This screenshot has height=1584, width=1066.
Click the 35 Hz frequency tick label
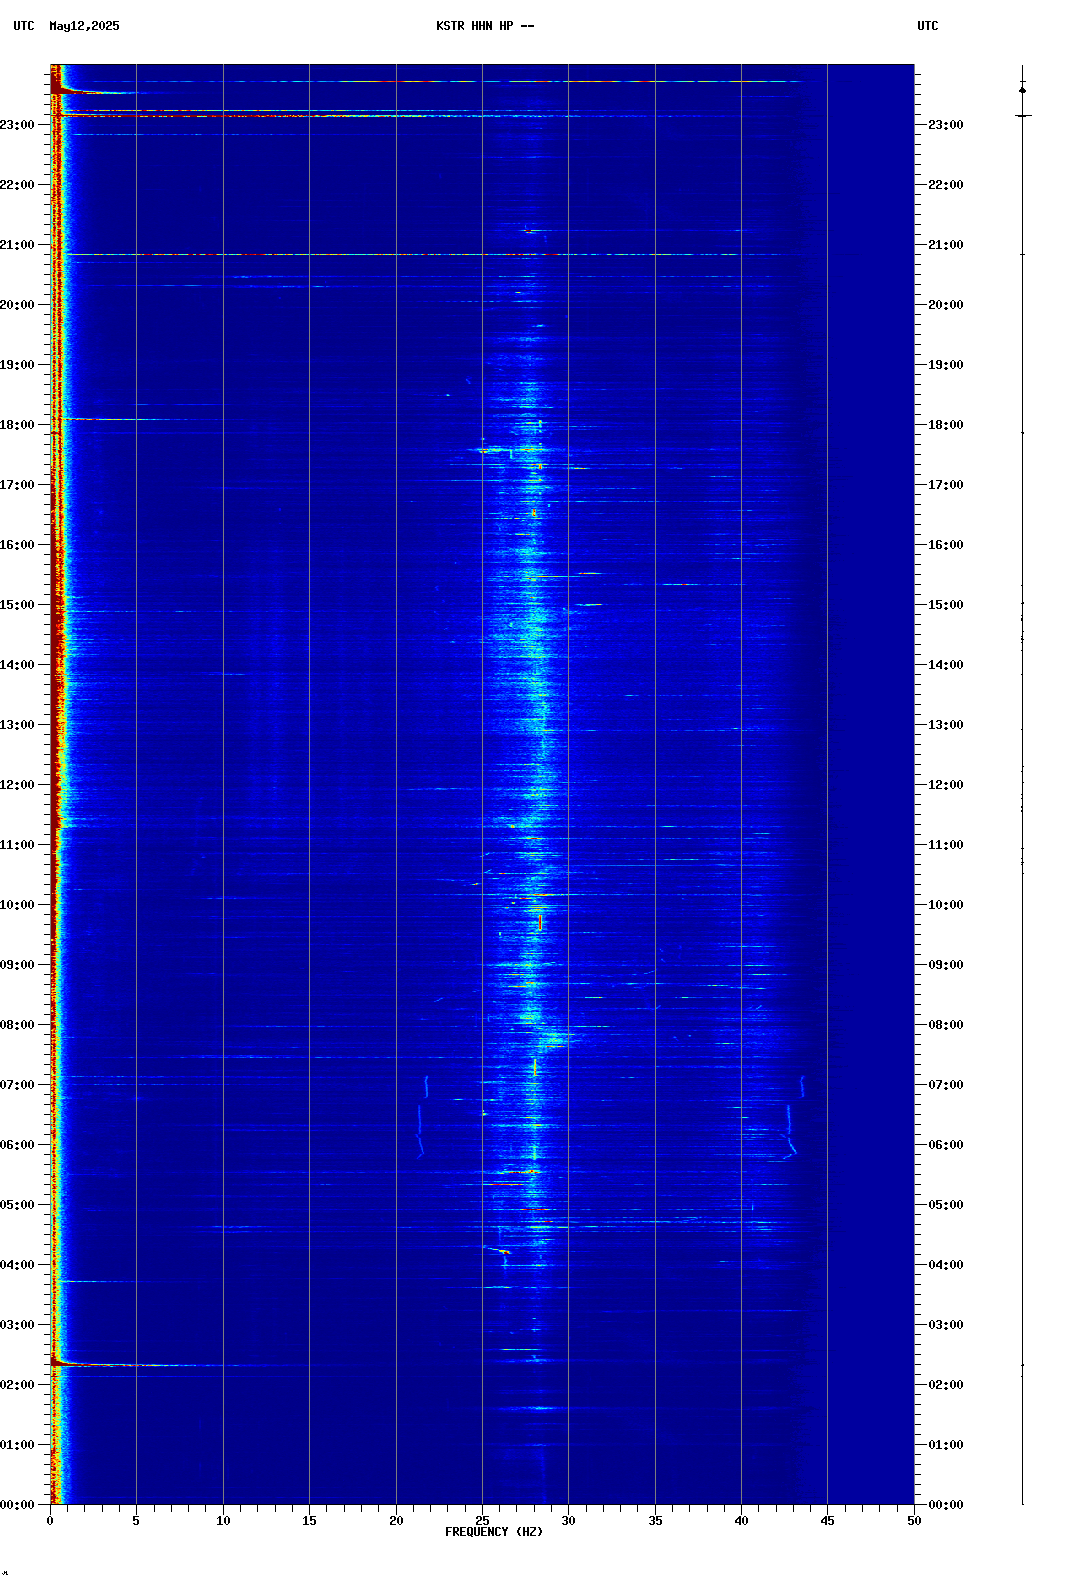point(655,1521)
